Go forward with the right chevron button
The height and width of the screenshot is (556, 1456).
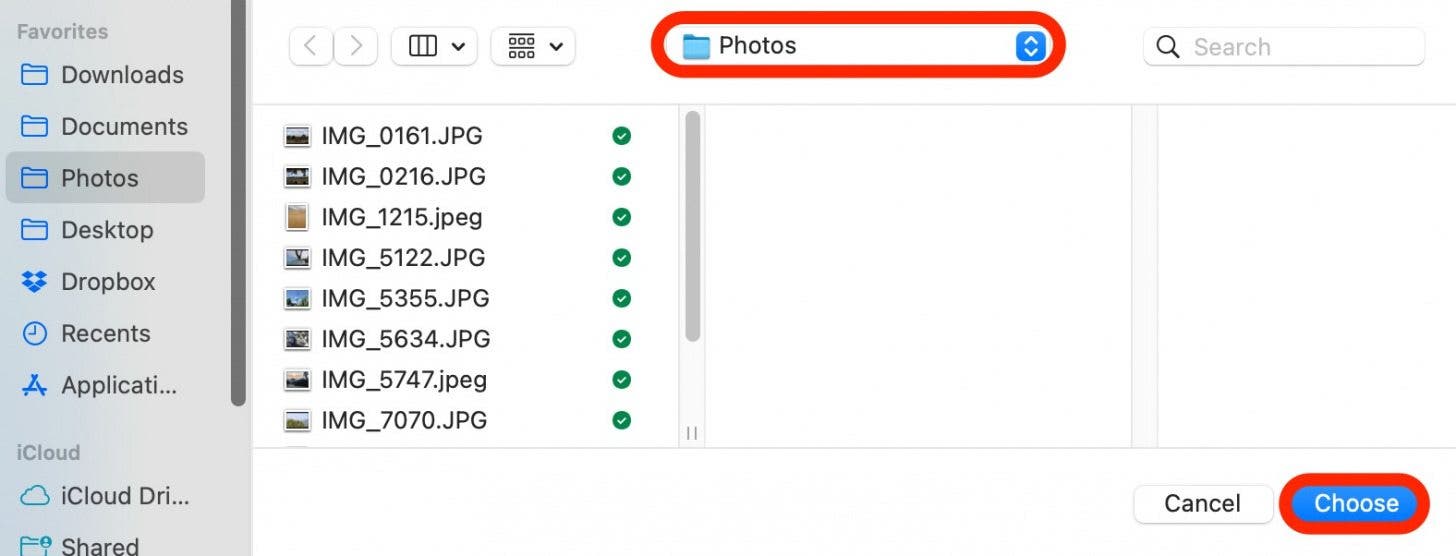pos(356,46)
